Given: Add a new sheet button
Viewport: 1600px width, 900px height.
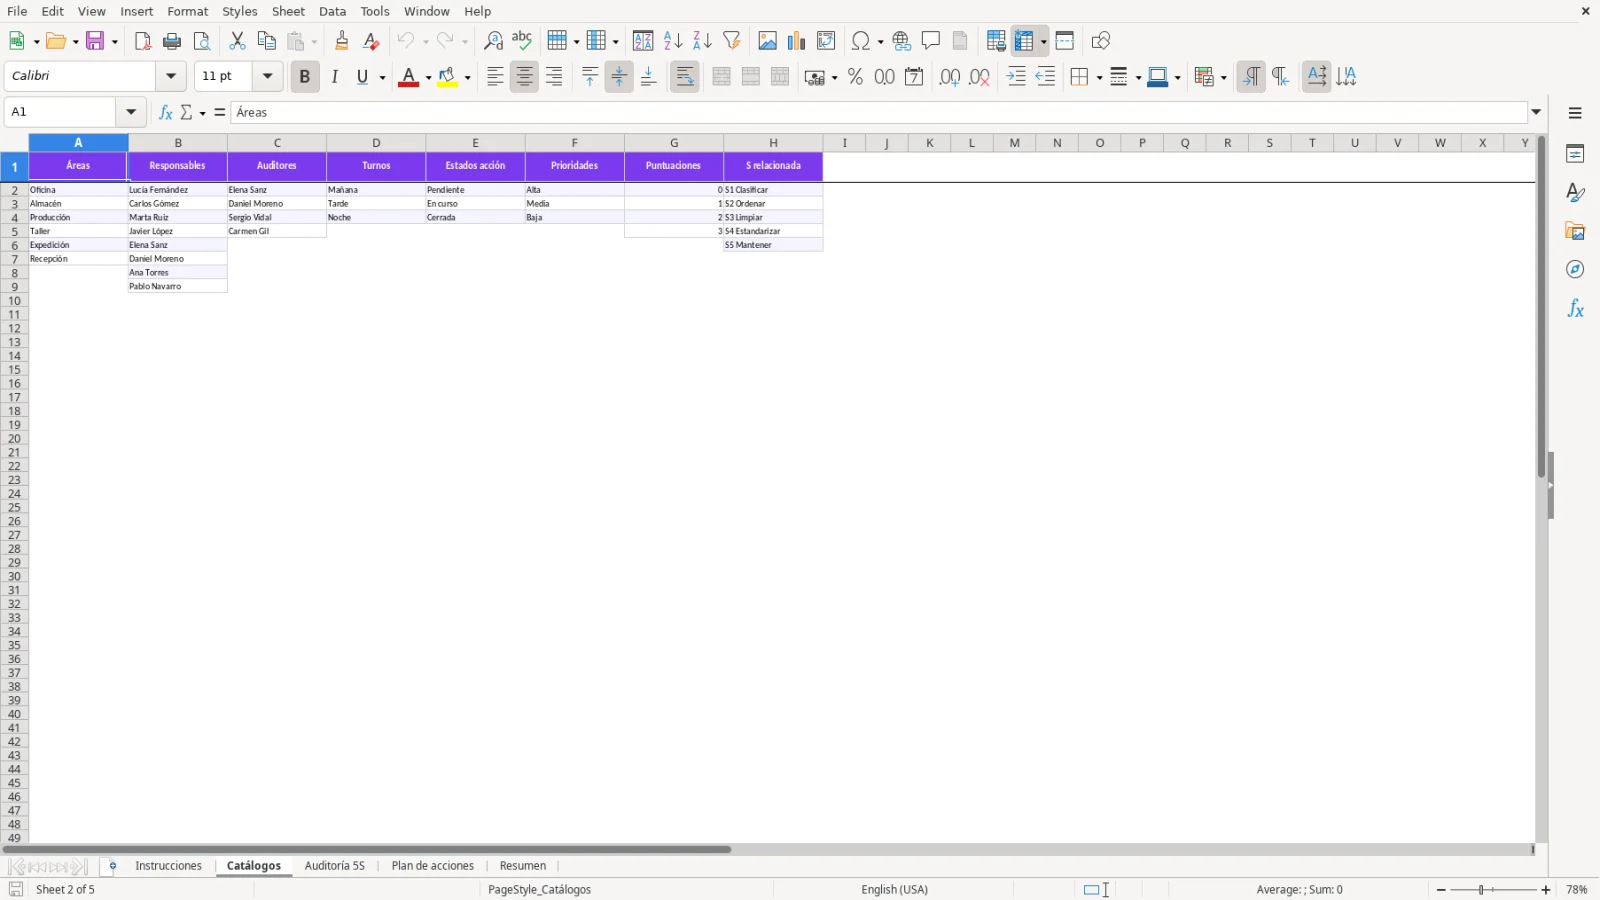Looking at the screenshot, I should [x=112, y=866].
